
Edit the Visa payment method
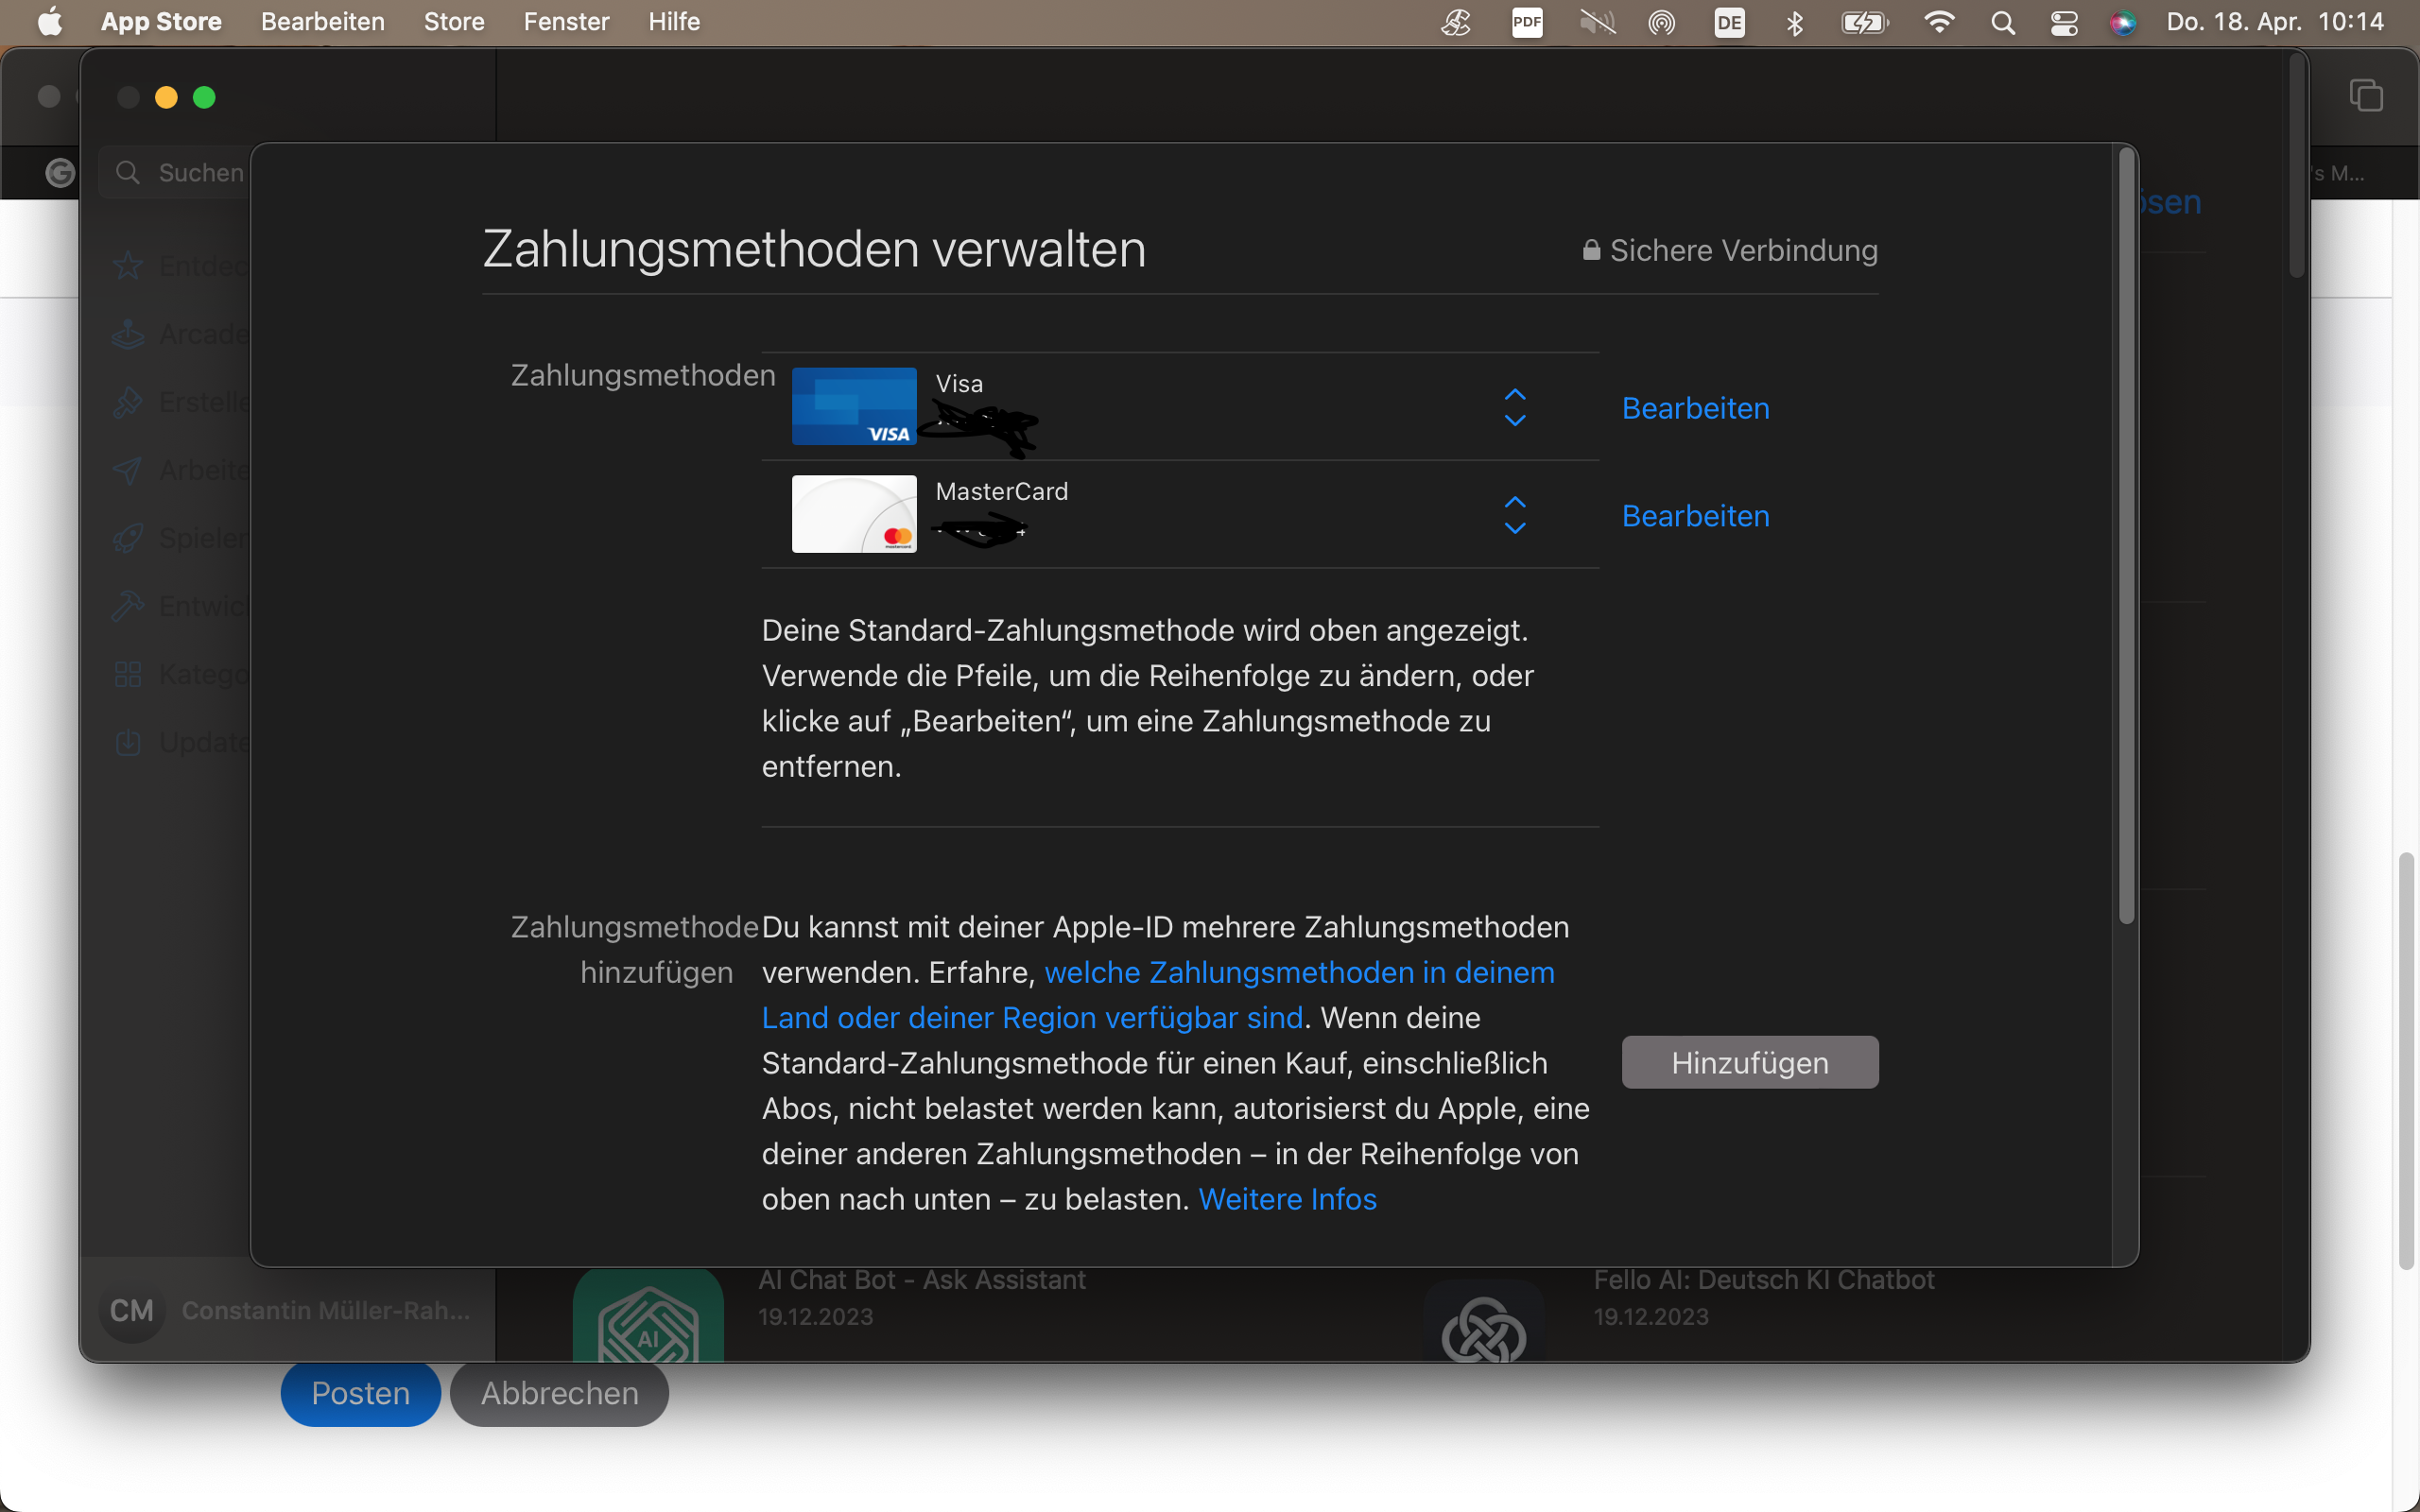tap(1695, 408)
